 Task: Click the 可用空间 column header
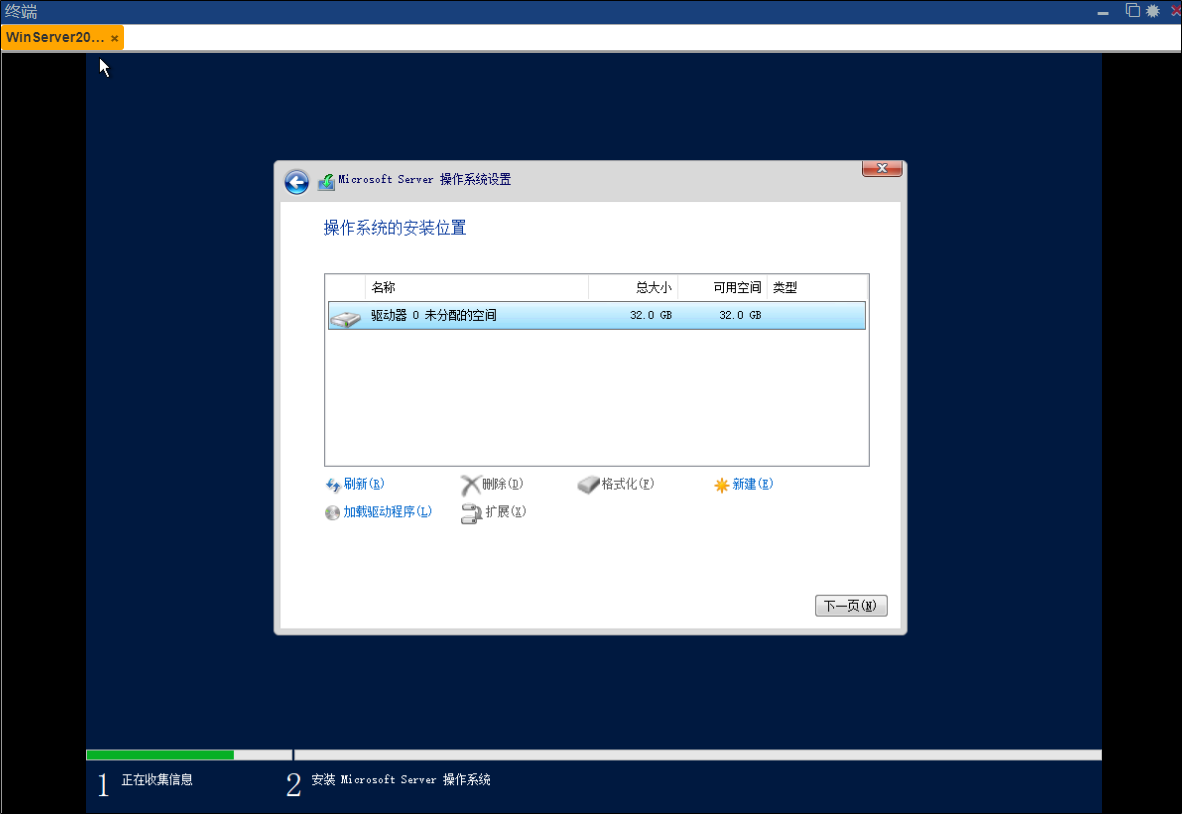pyautogui.click(x=722, y=287)
